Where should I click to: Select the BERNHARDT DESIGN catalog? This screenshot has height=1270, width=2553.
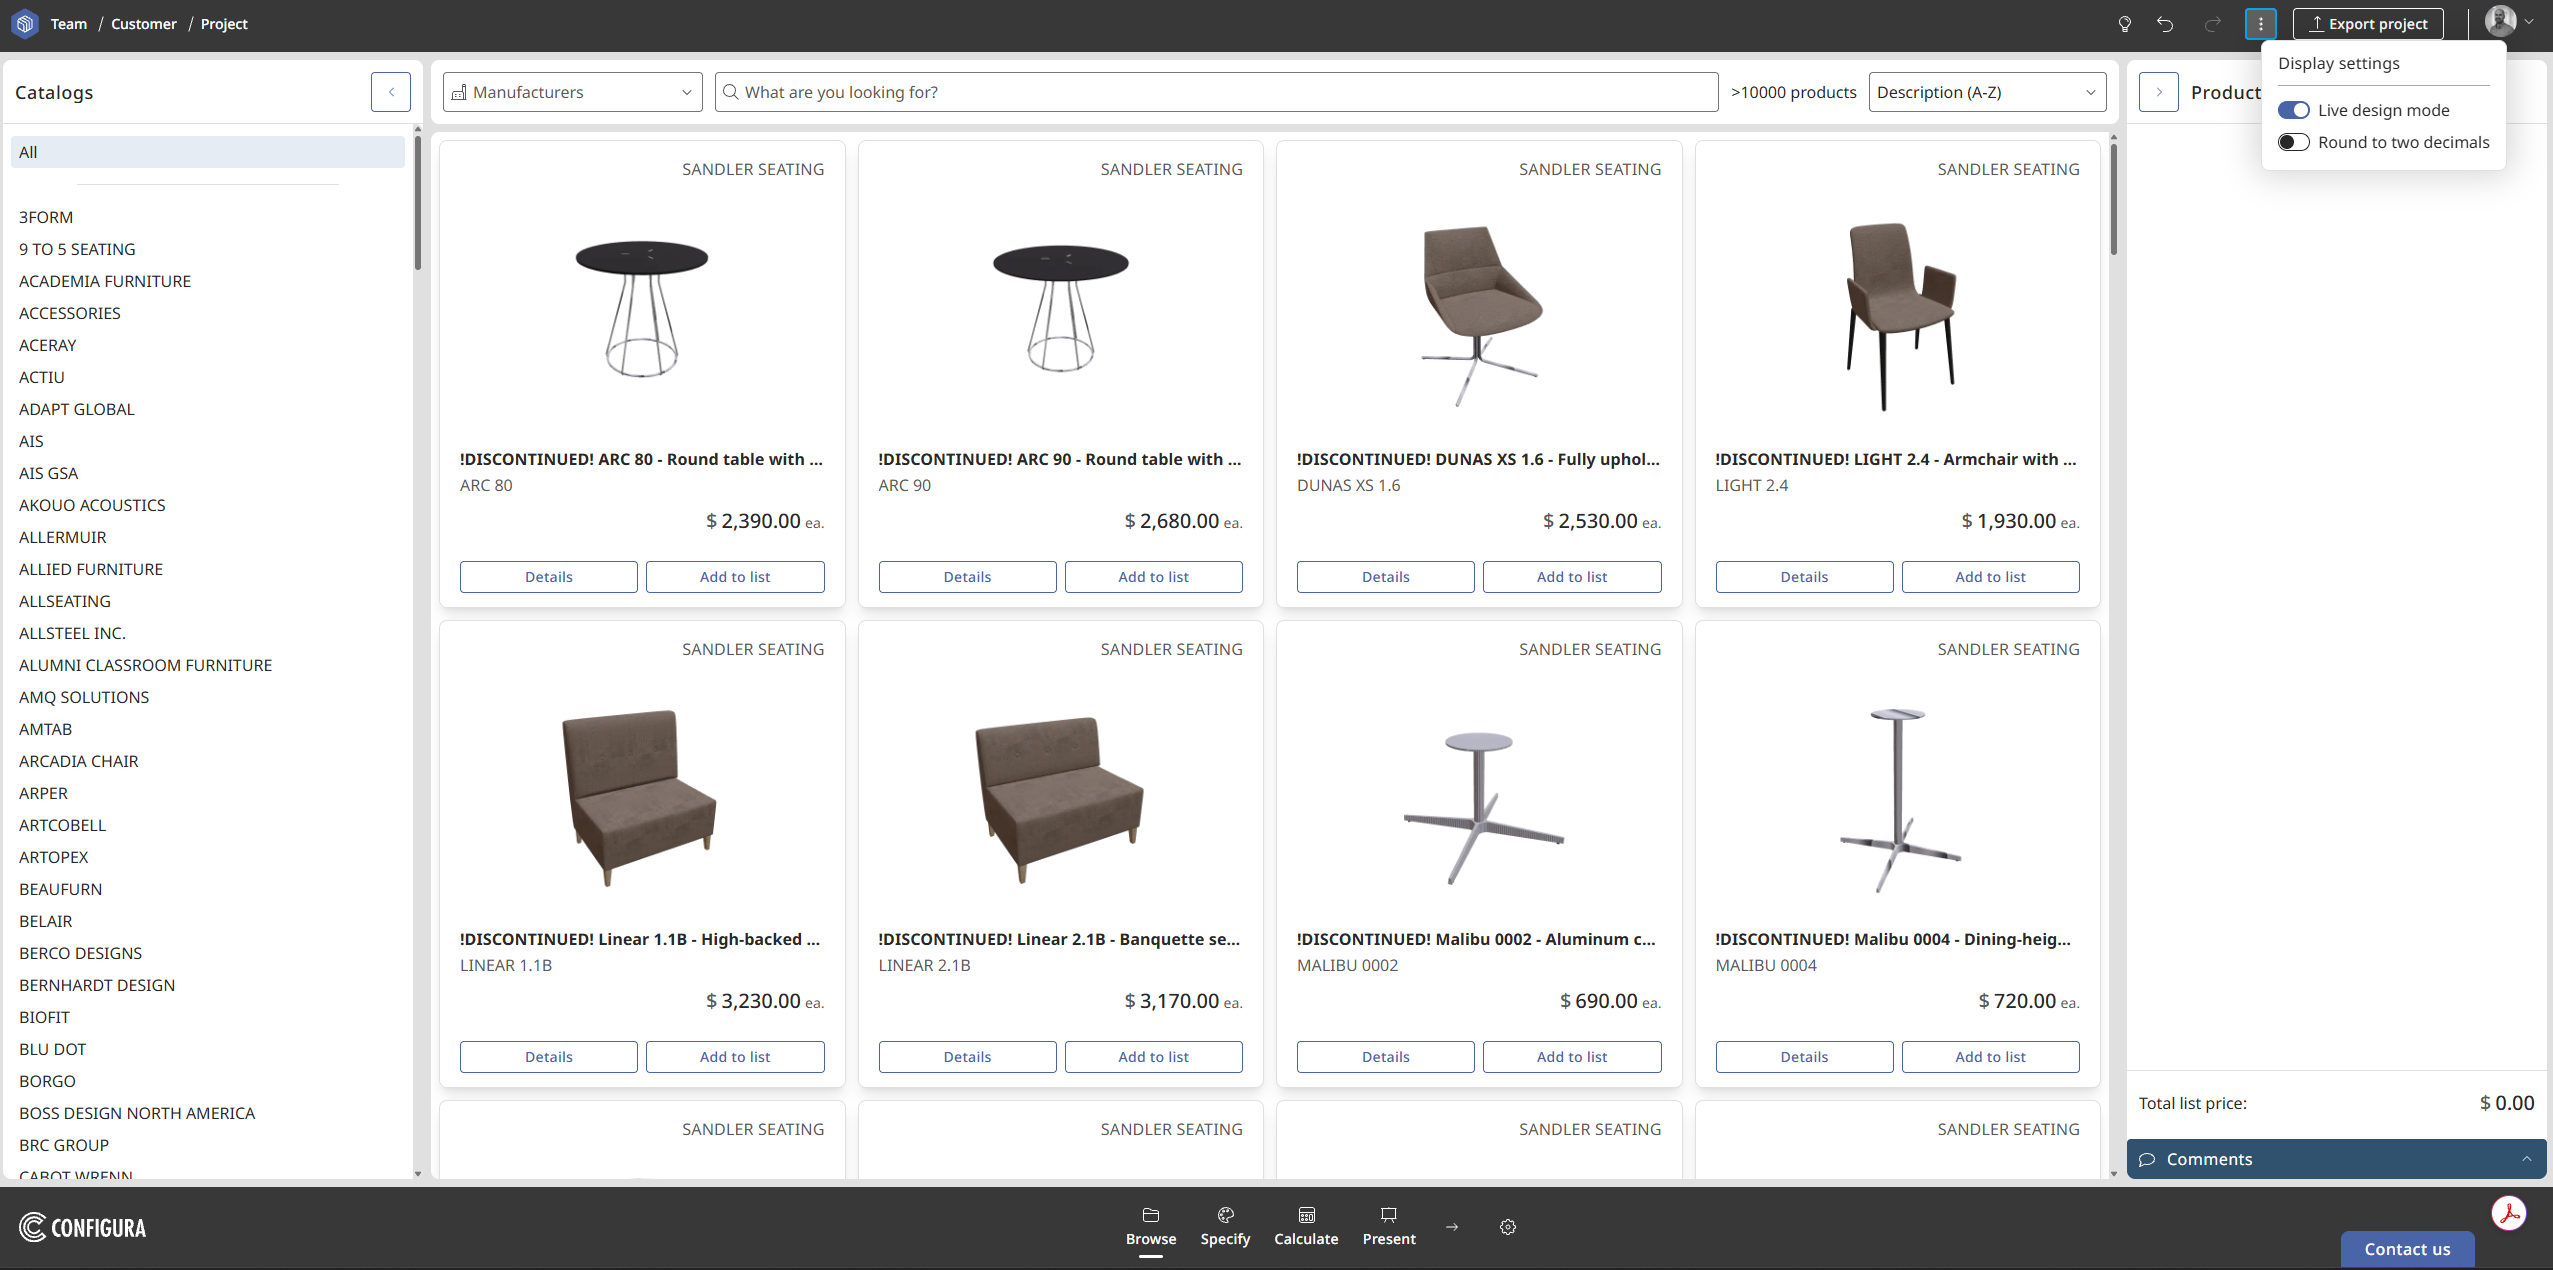click(x=97, y=985)
